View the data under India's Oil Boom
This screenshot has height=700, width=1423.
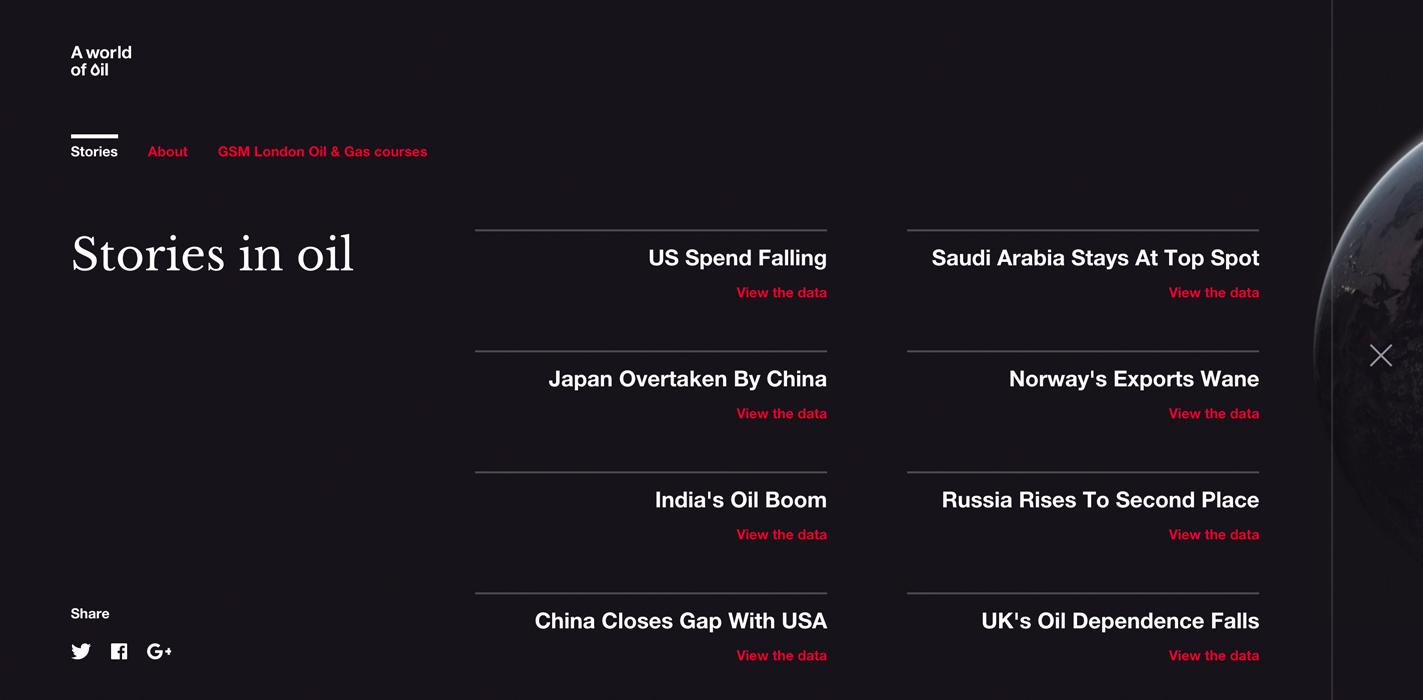pos(782,535)
